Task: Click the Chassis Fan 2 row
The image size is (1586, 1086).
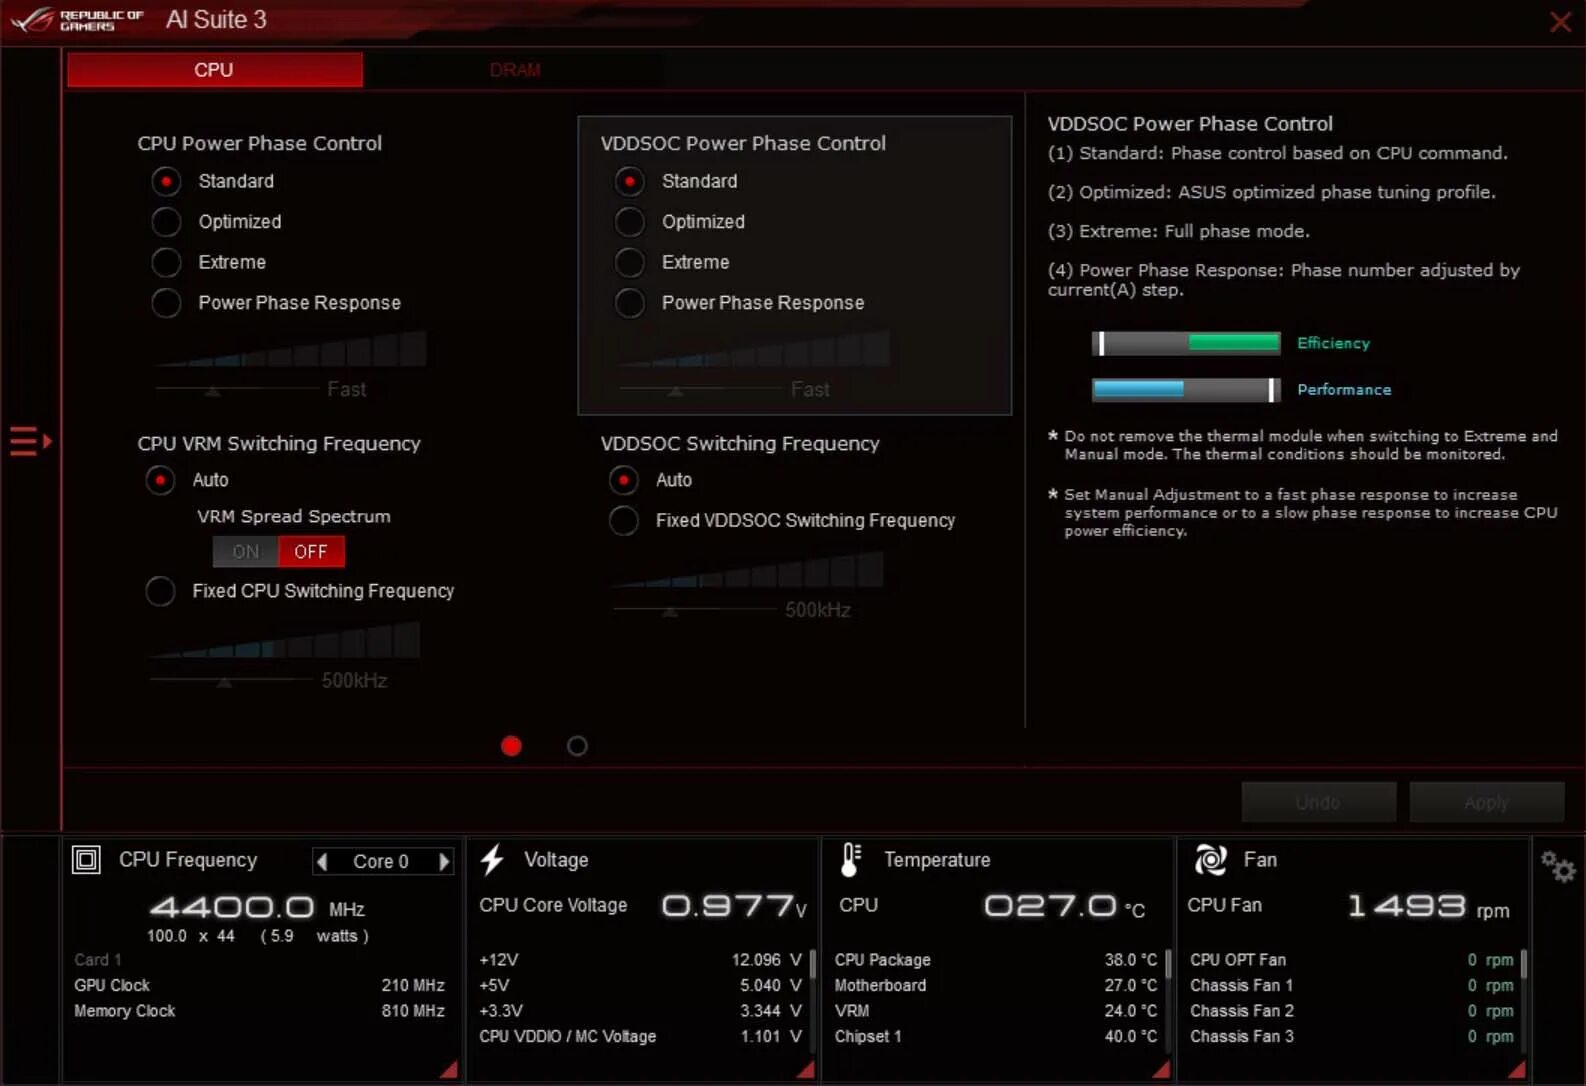Action: [x=1351, y=1011]
